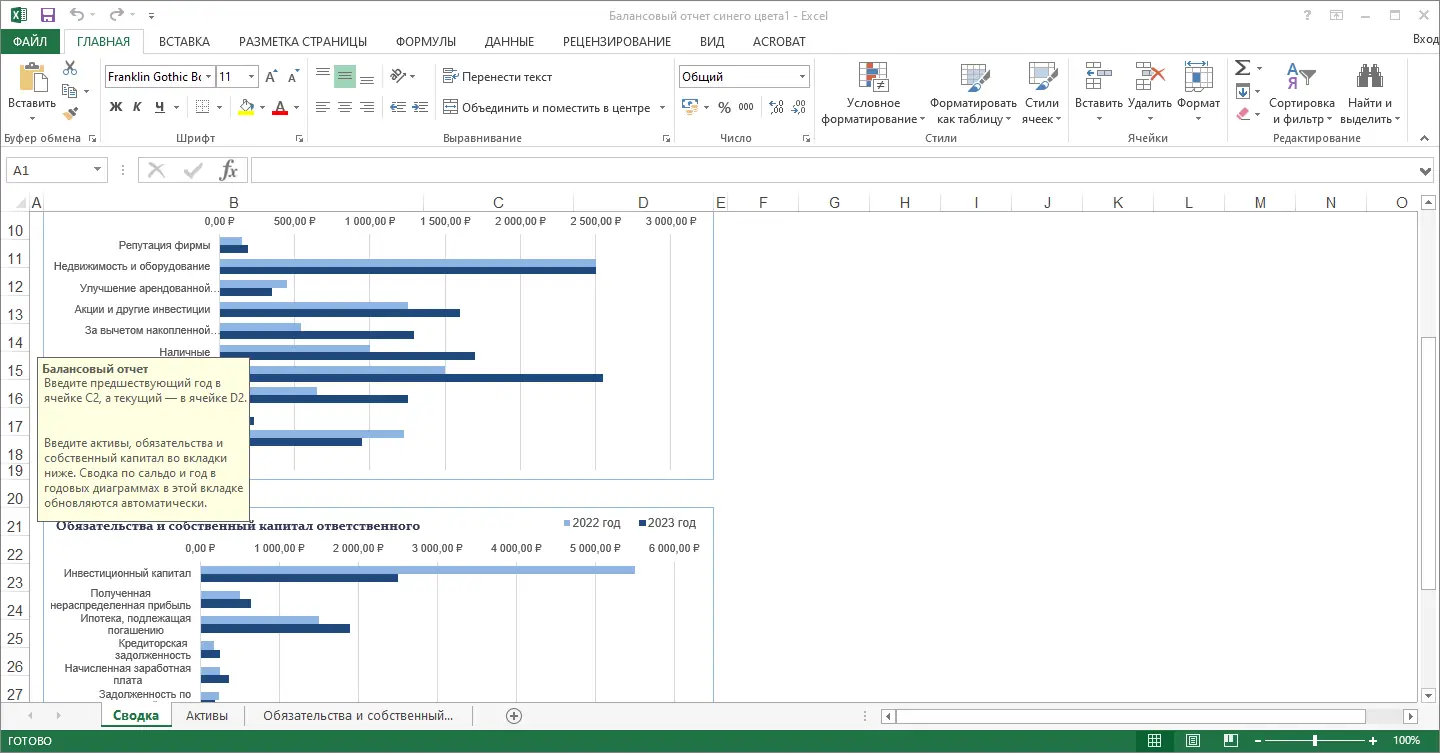Image resolution: width=1440 pixels, height=753 pixels.
Task: Switch to the ВСТАВКА ribbon tab
Action: point(184,41)
